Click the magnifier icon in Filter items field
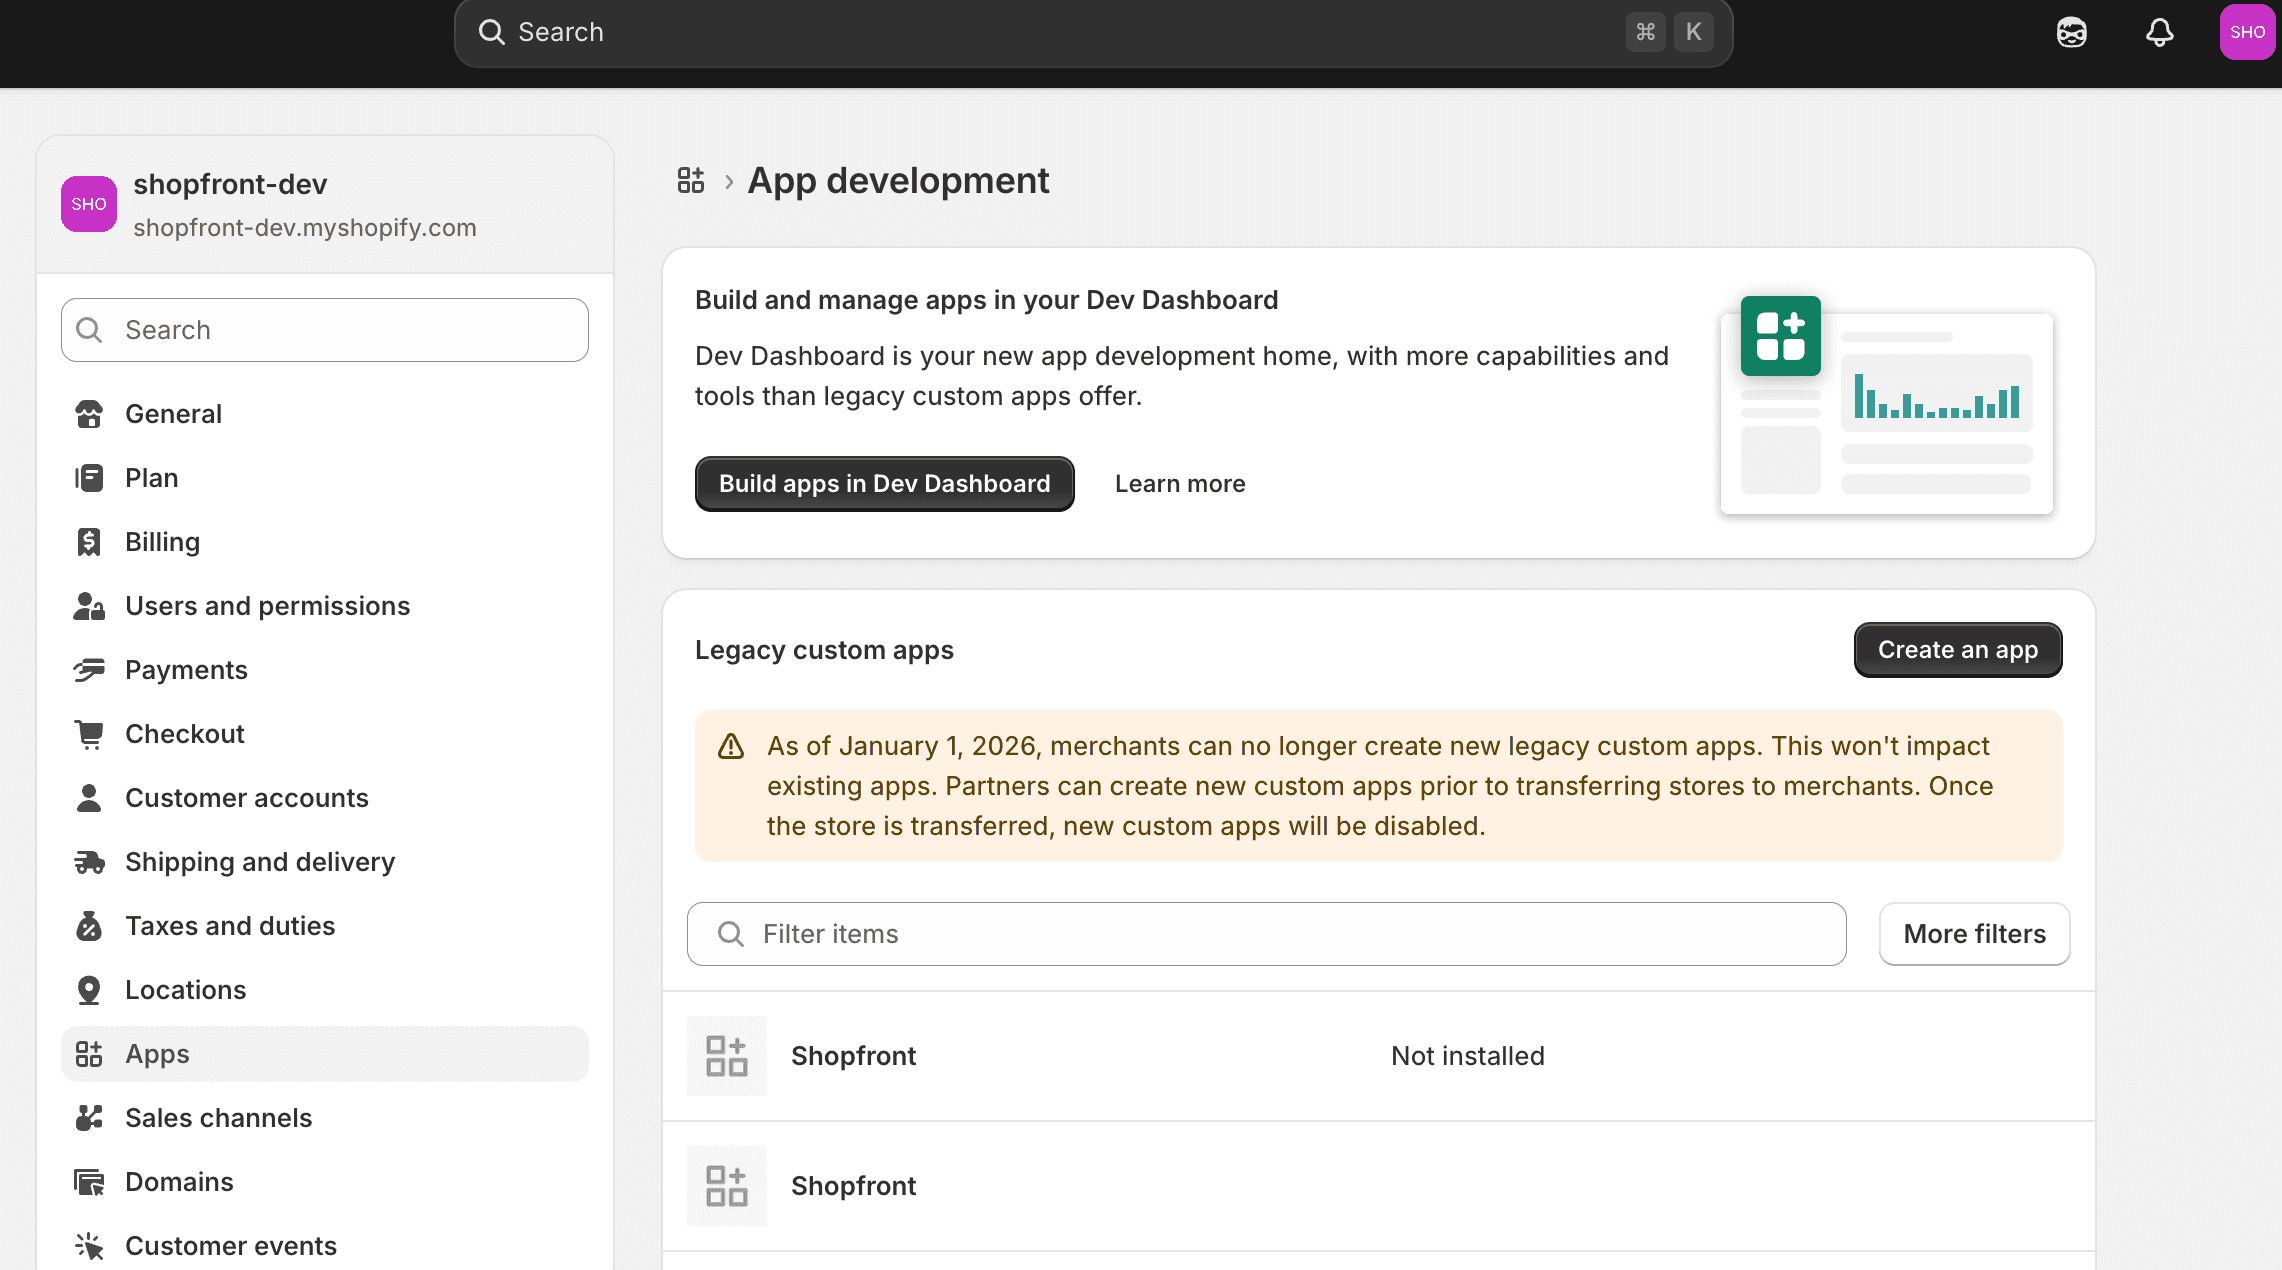The image size is (2282, 1270). 731,934
